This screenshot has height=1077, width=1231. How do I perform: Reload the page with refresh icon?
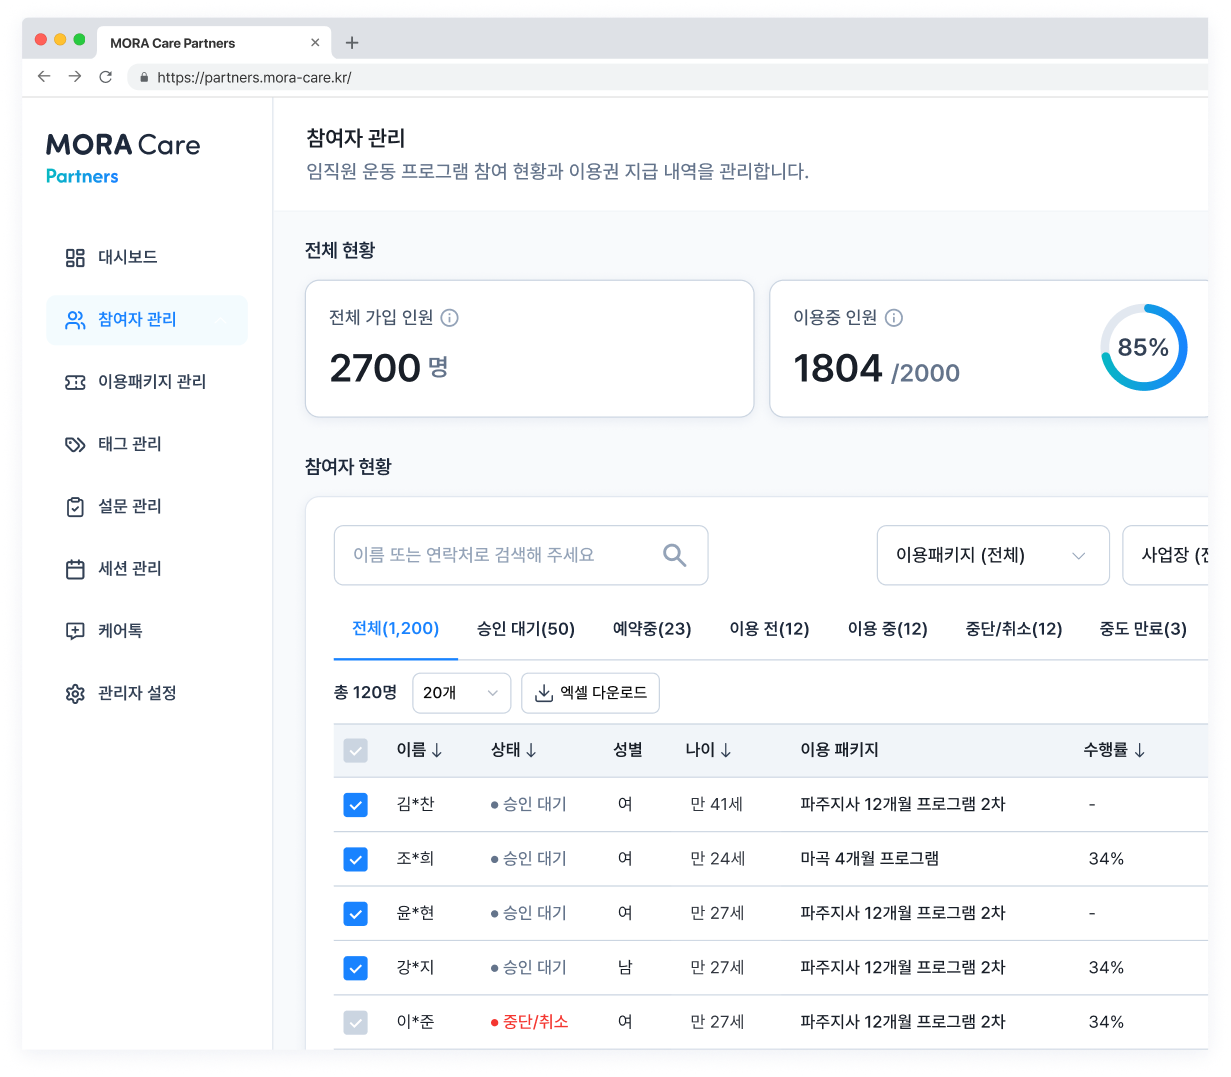(106, 76)
